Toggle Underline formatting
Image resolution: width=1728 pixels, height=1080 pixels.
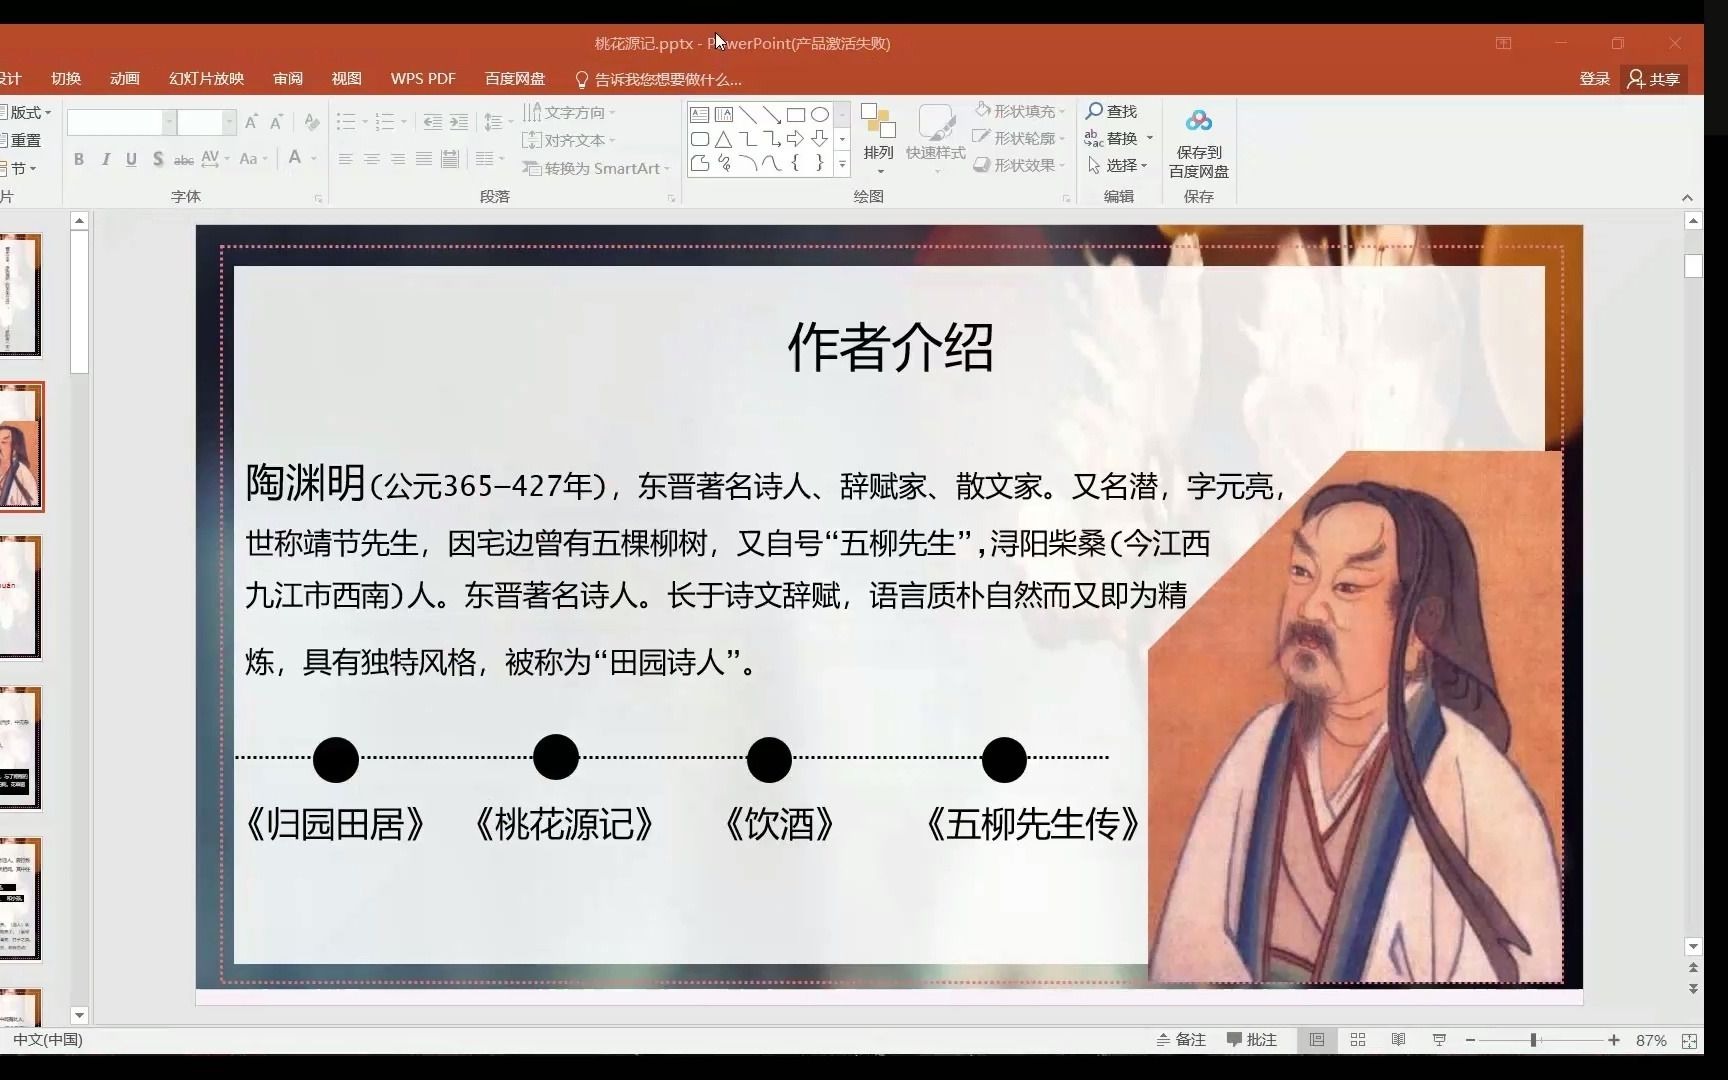131,159
